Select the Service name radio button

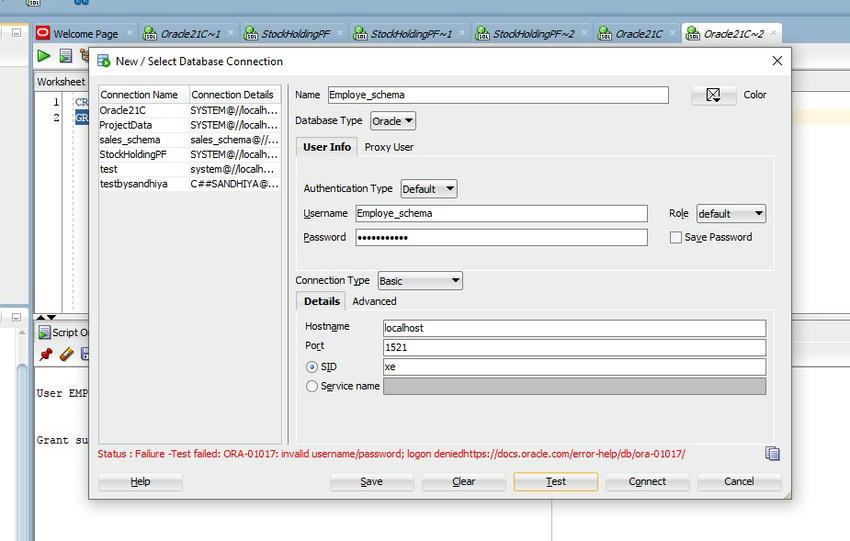coord(312,387)
